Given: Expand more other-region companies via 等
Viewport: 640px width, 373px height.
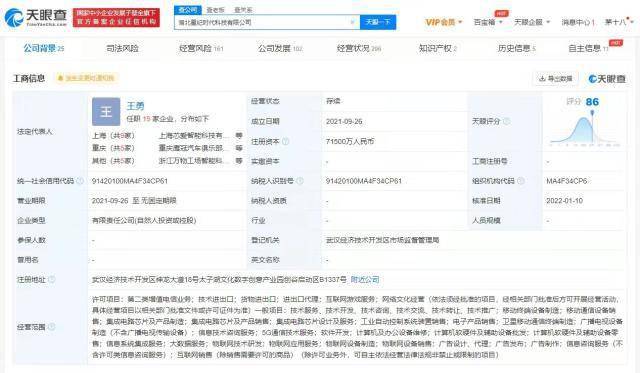Looking at the screenshot, I should point(239,161).
